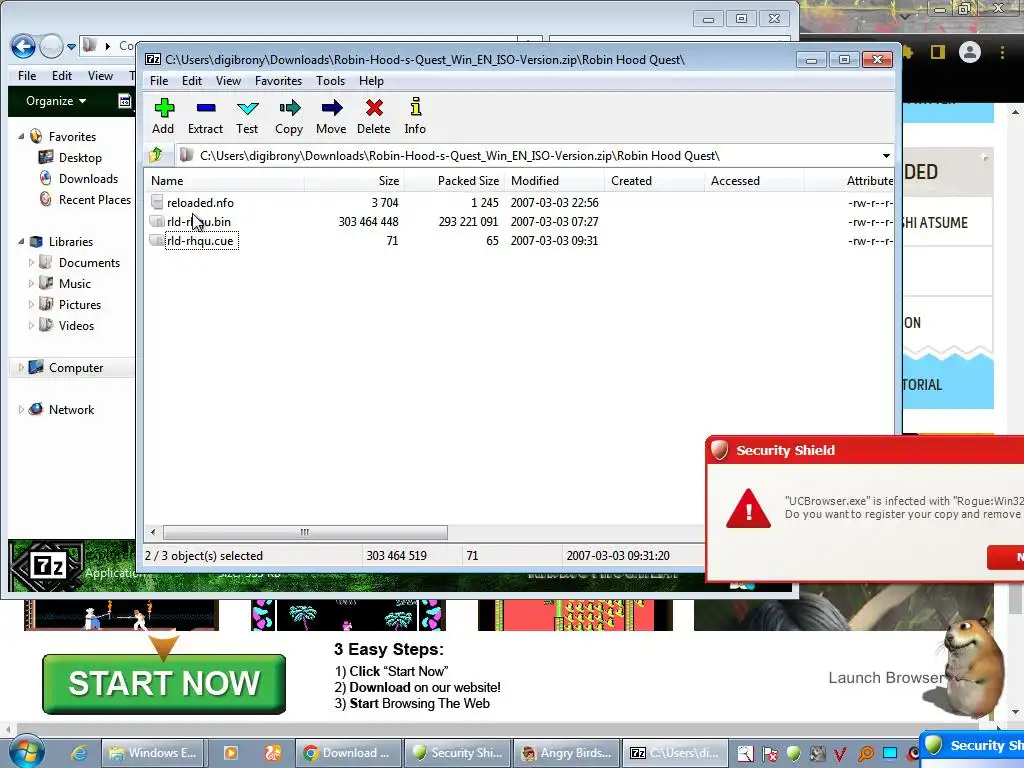Image resolution: width=1024 pixels, height=768 pixels.
Task: Open the address path dropdown in 7-Zip
Action: pos(886,156)
